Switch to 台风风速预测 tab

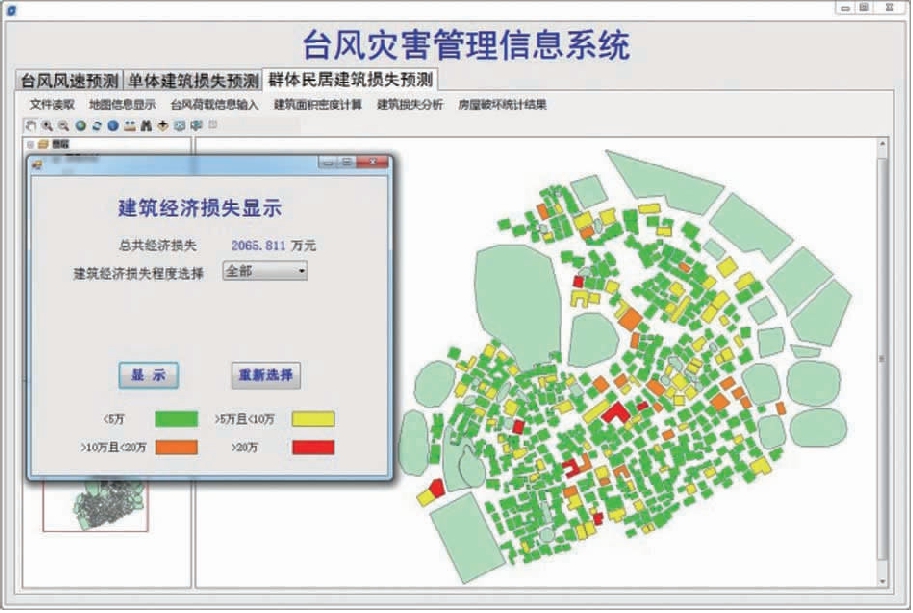click(x=69, y=80)
